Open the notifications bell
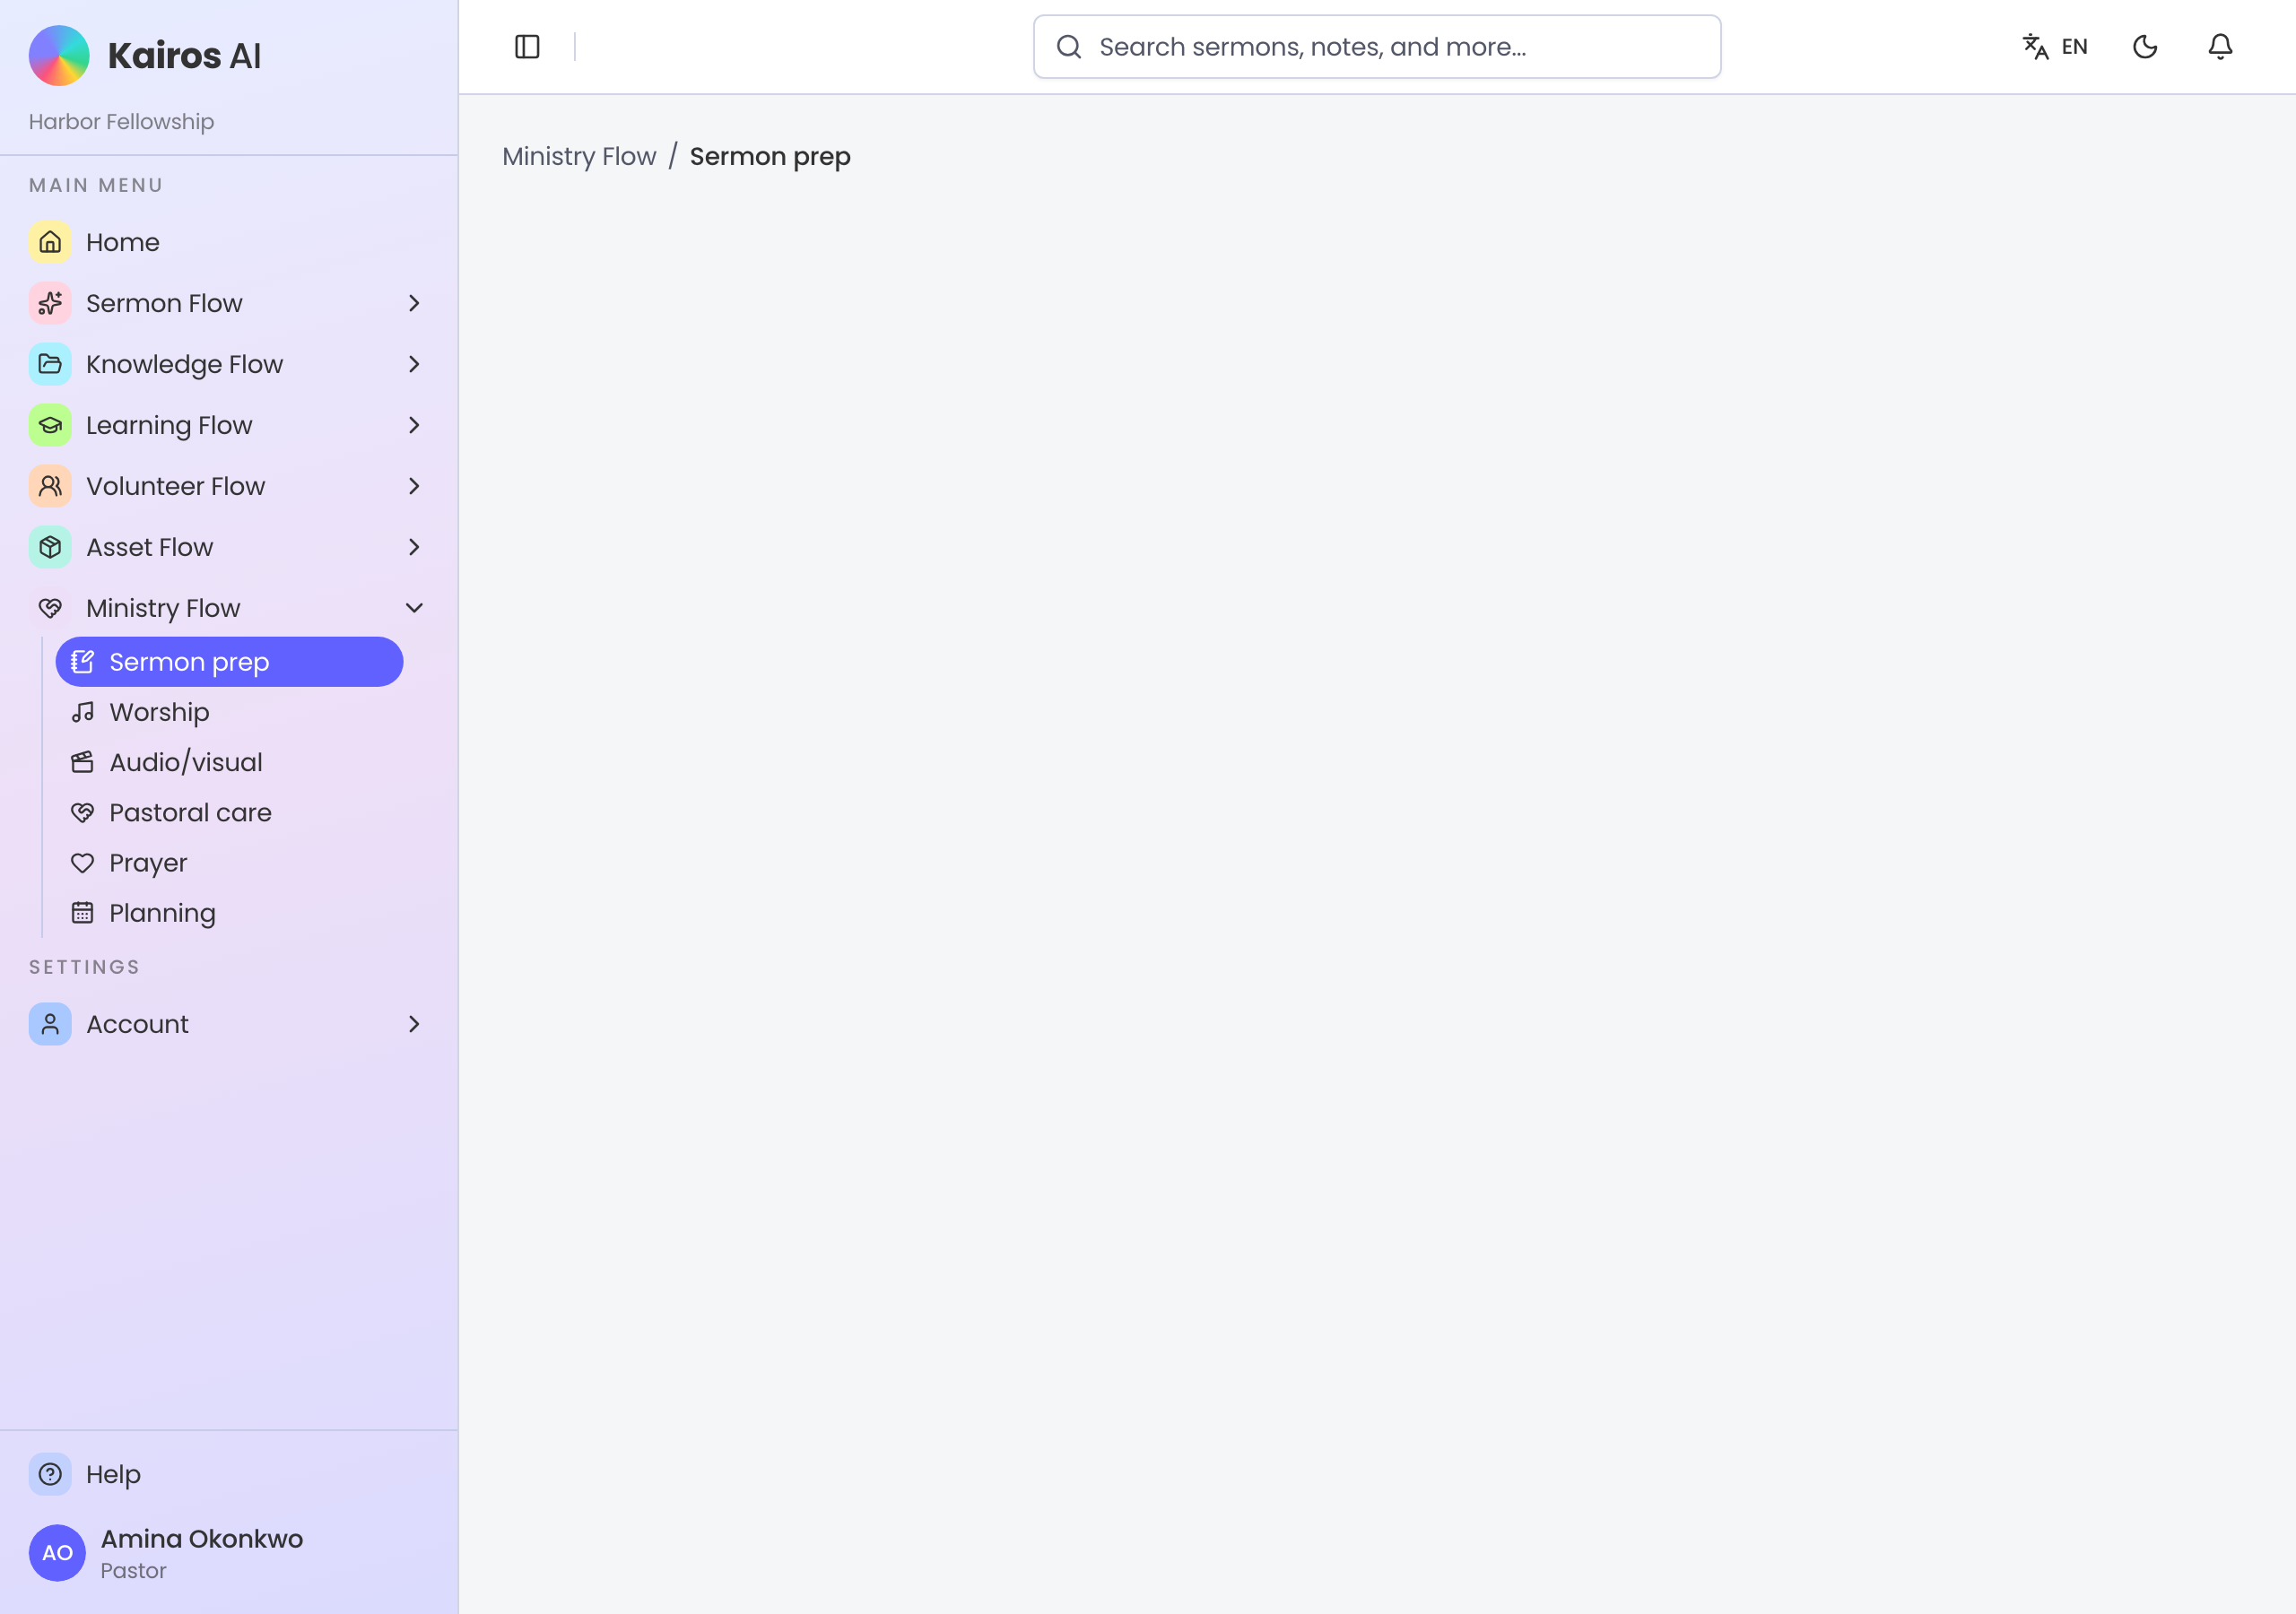Viewport: 2296px width, 1614px height. (x=2220, y=47)
